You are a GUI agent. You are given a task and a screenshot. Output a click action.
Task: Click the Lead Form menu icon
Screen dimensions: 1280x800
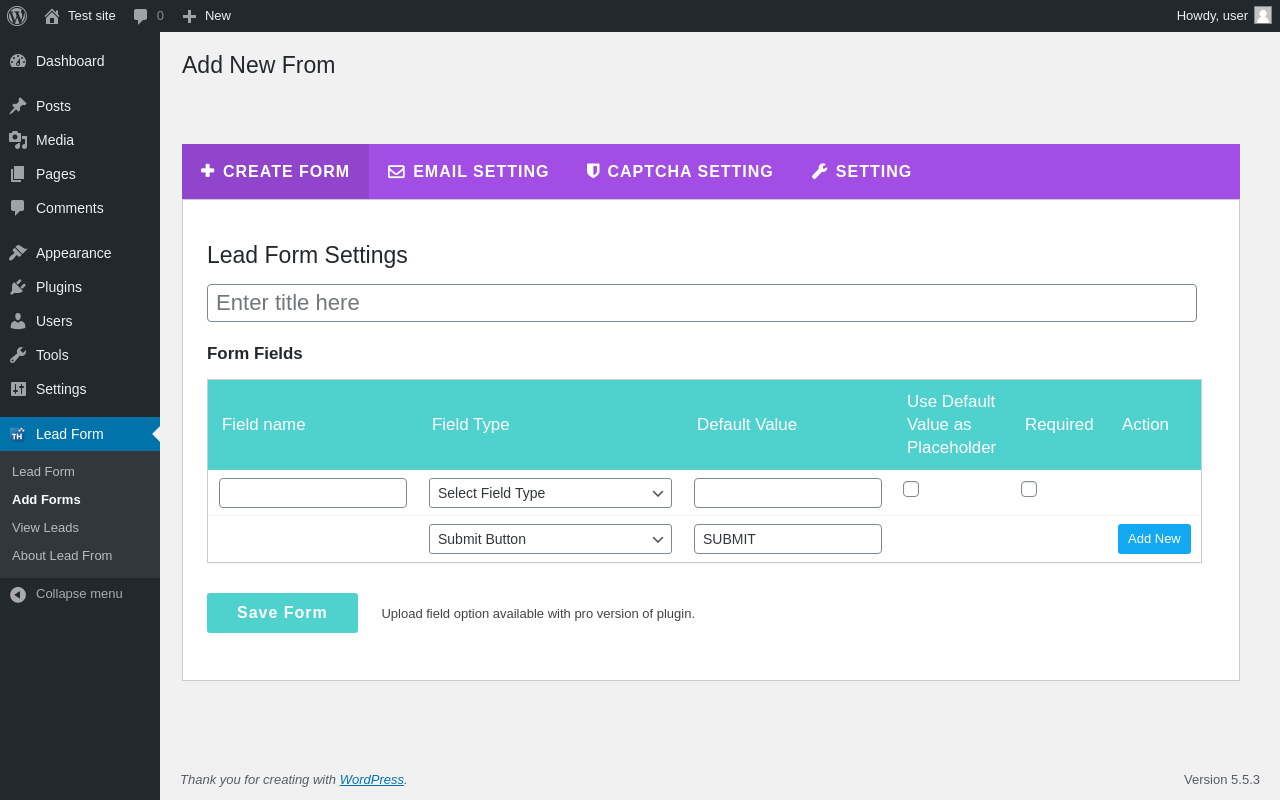(x=18, y=434)
